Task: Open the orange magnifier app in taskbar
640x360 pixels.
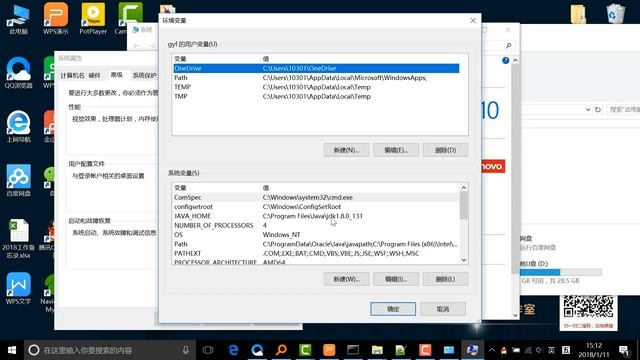Action: [x=281, y=350]
